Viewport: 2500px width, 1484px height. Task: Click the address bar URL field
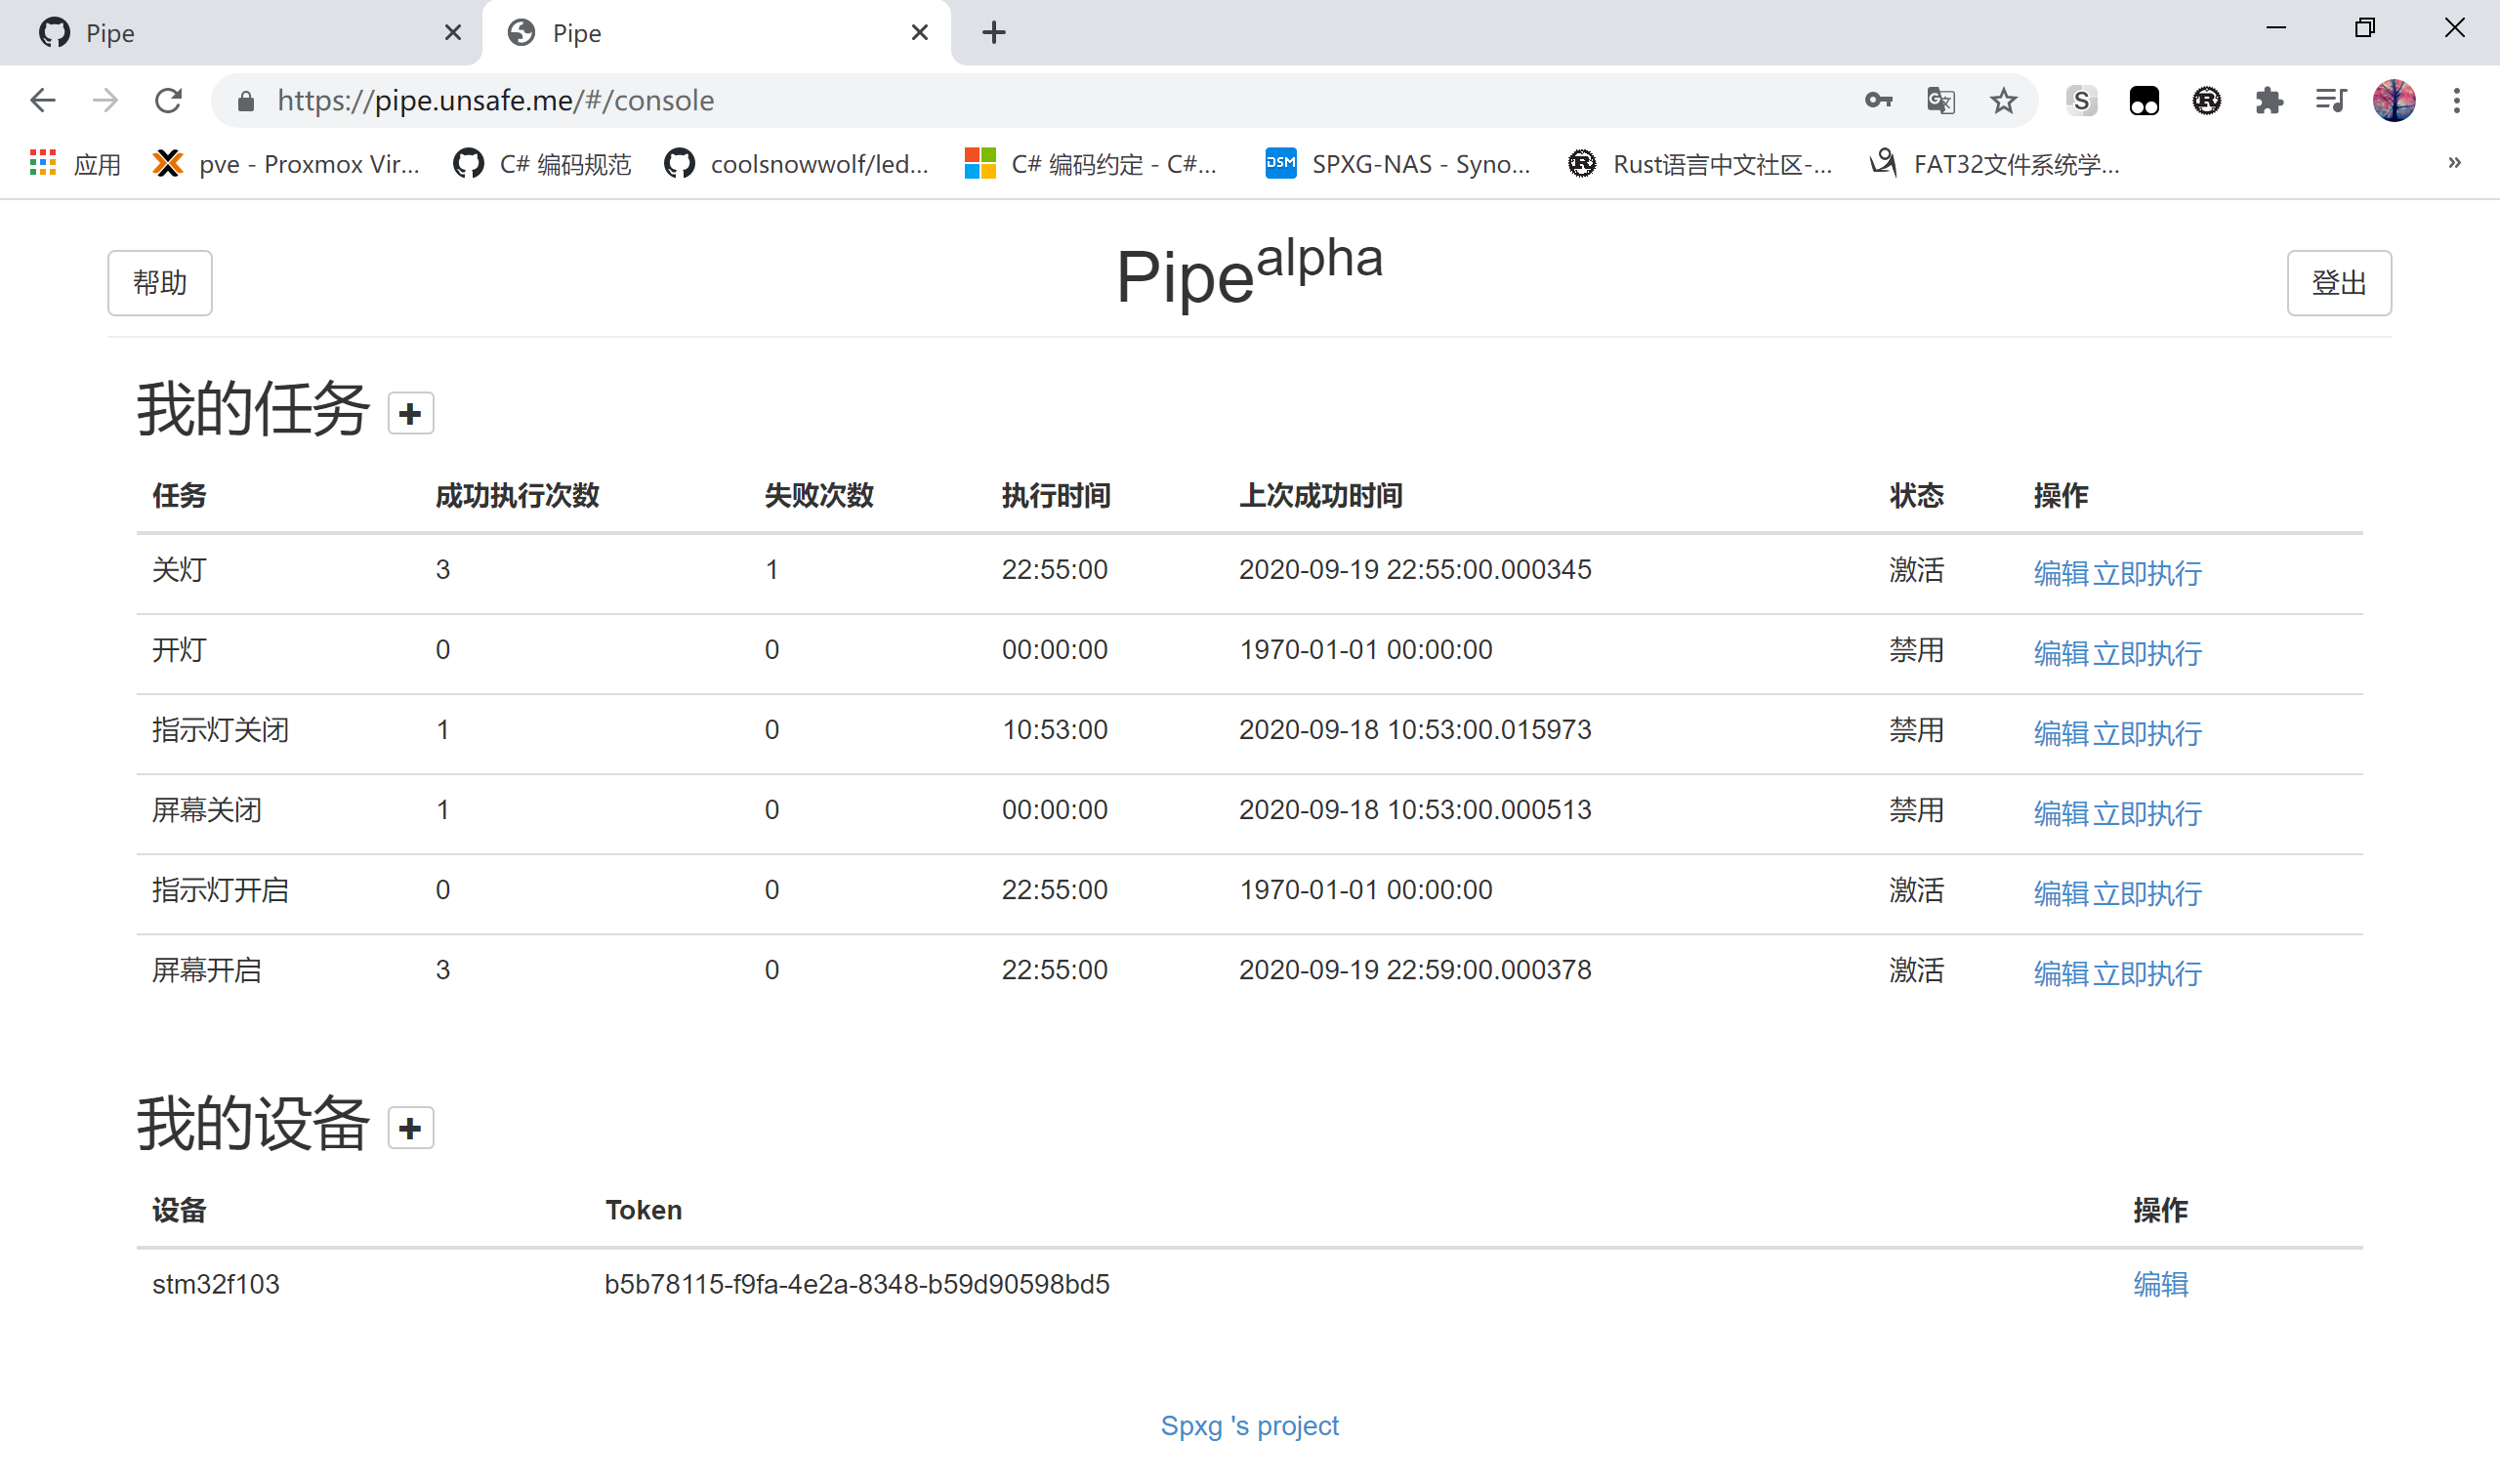pos(1000,100)
